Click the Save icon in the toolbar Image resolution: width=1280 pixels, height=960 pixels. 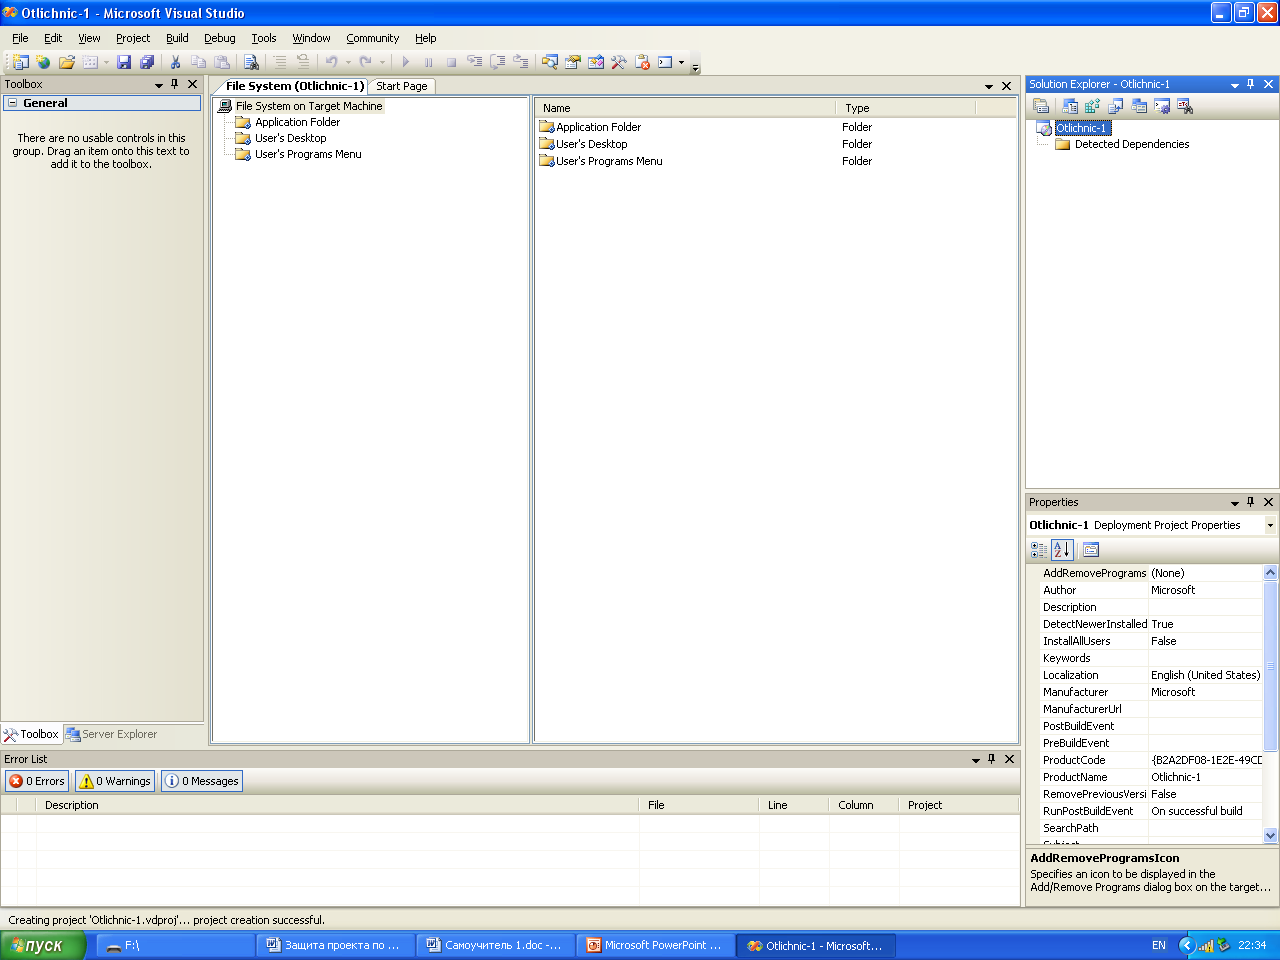[124, 62]
